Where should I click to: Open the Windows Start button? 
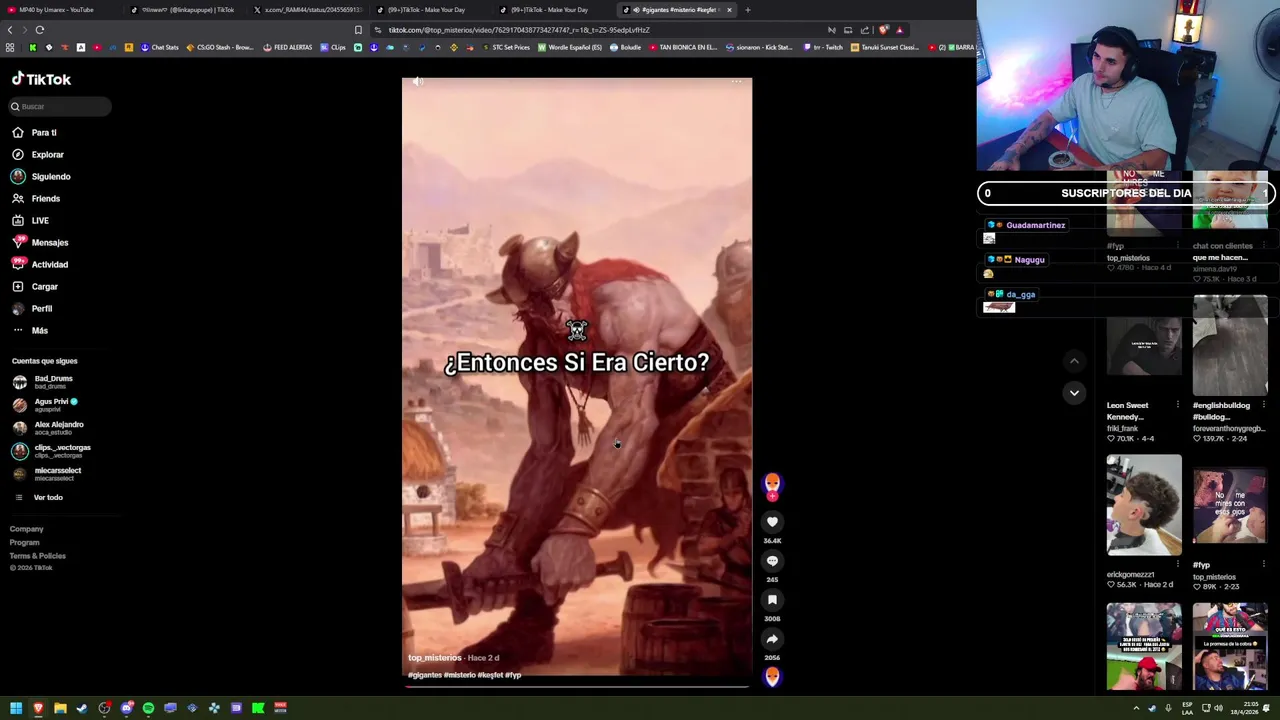(16, 708)
